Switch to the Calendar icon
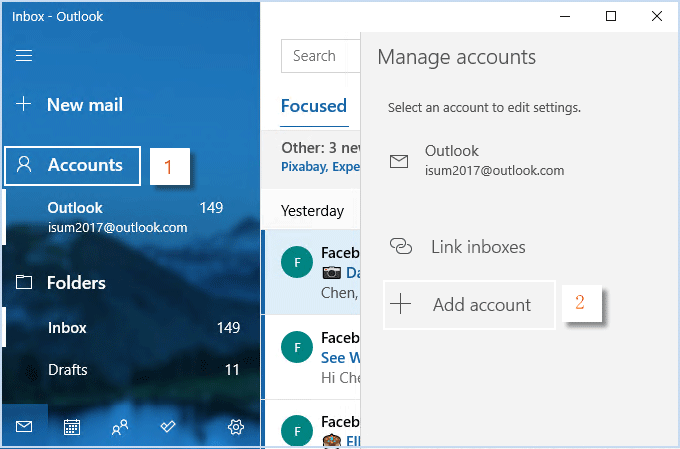 point(72,427)
